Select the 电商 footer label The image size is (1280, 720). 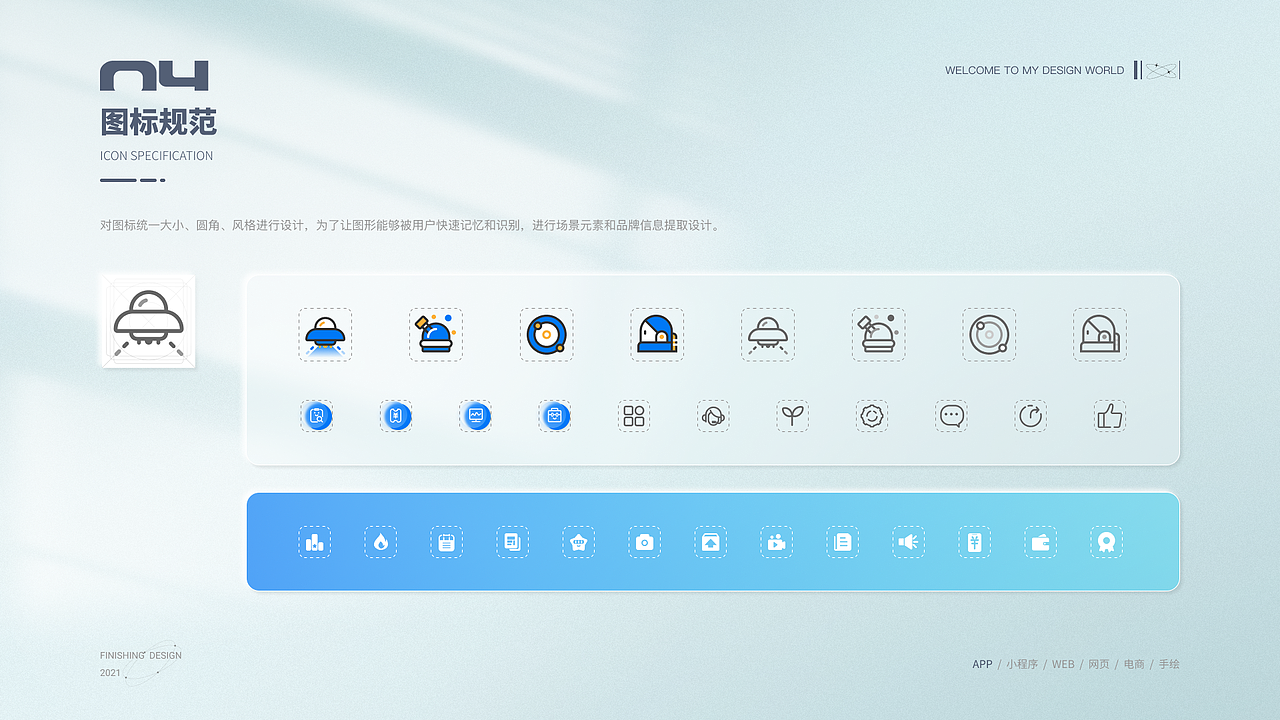point(1134,664)
